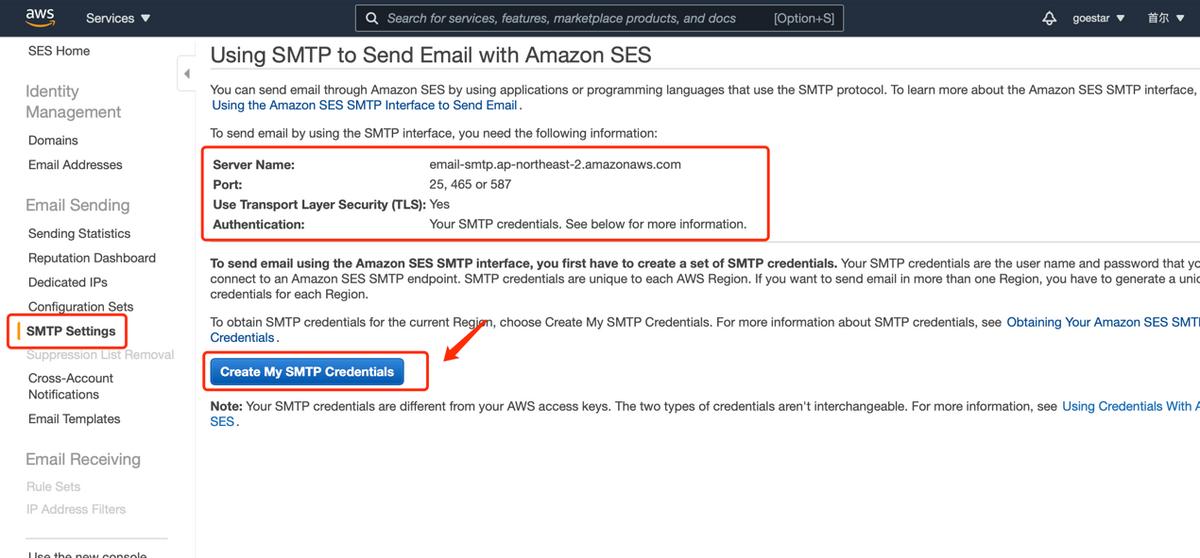Follow the Obtaining Your Amazon SES SMTP Credentials link
The image size is (1200, 558).
(x=1102, y=322)
